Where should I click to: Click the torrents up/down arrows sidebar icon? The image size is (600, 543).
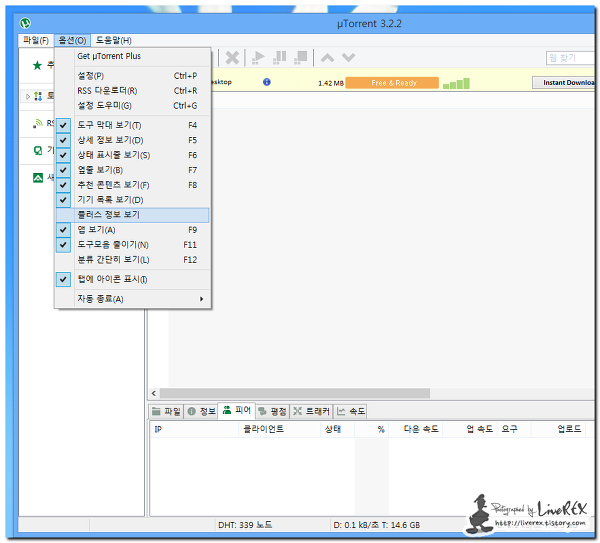tap(38, 96)
